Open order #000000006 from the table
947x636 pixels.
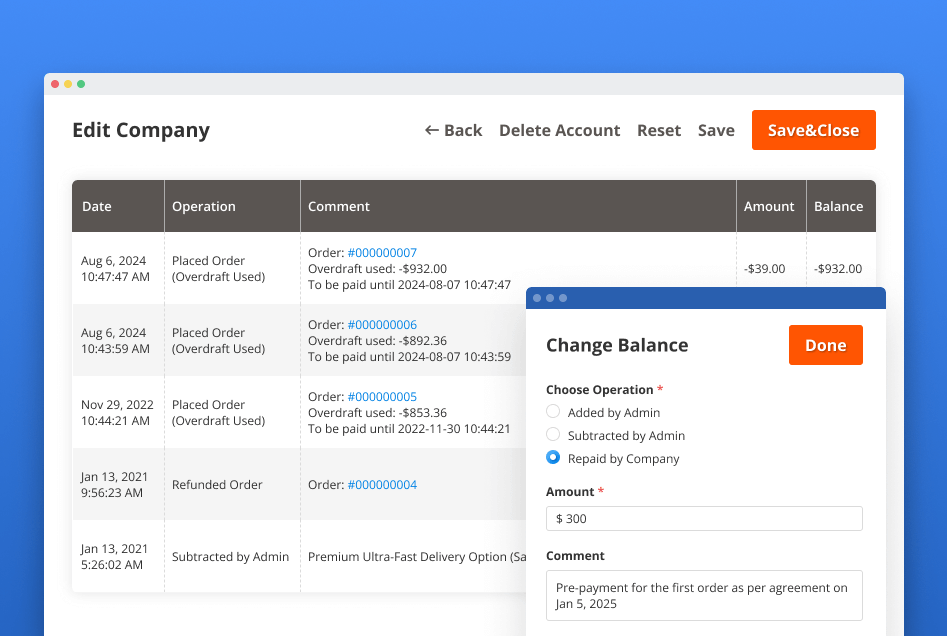382,325
